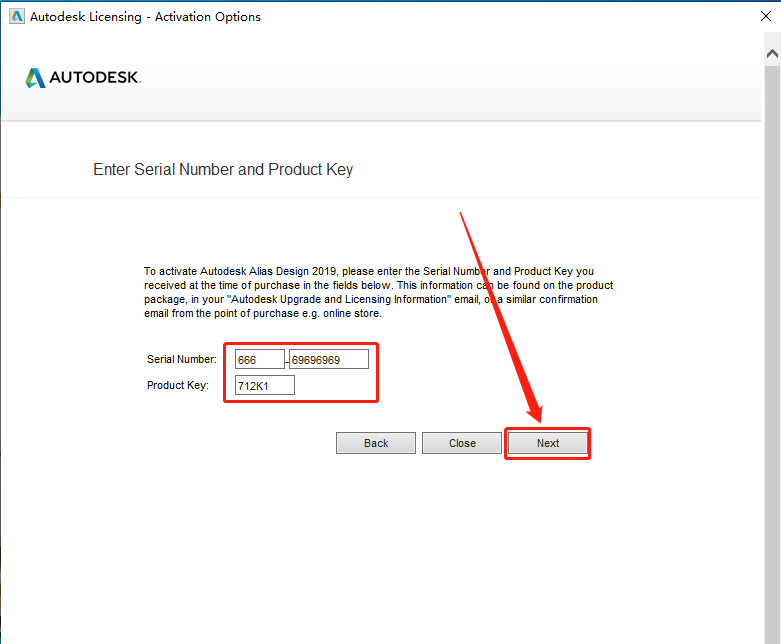
Task: Focus the serial number prefix field containing 666
Action: 260,360
